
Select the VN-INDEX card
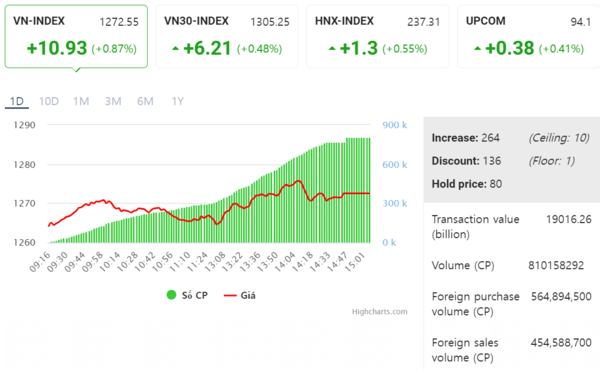pyautogui.click(x=76, y=36)
